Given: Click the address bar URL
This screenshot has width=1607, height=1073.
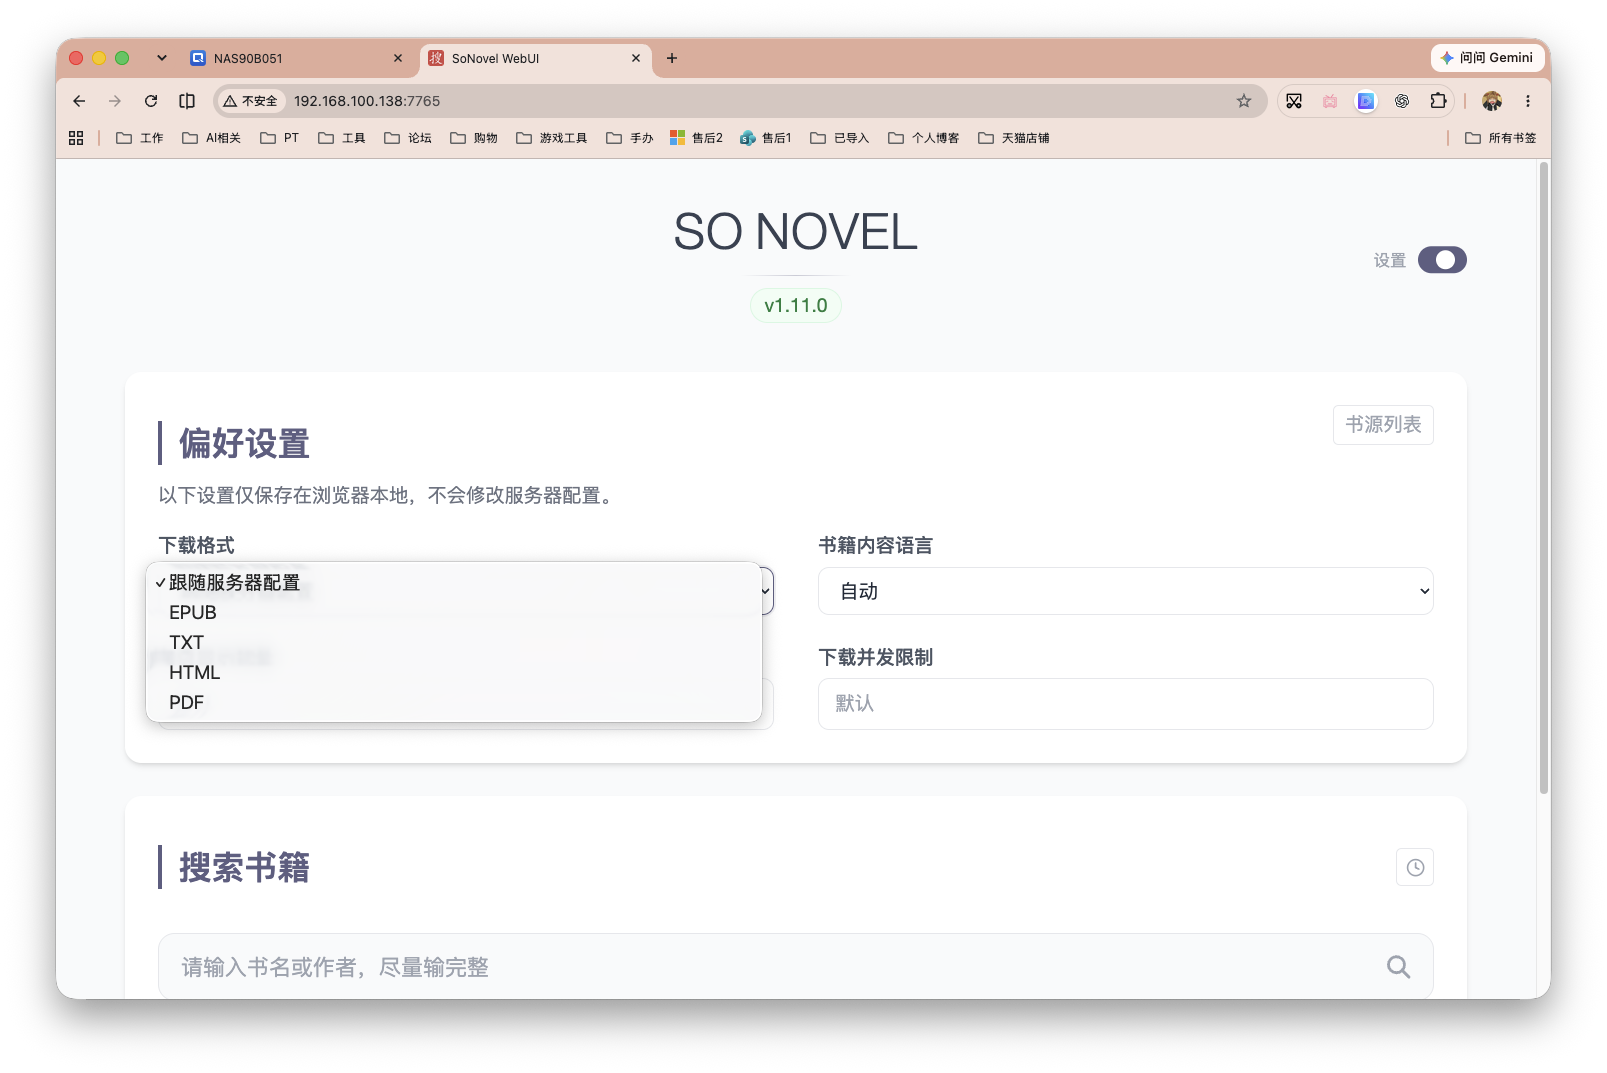Looking at the screenshot, I should 367,101.
